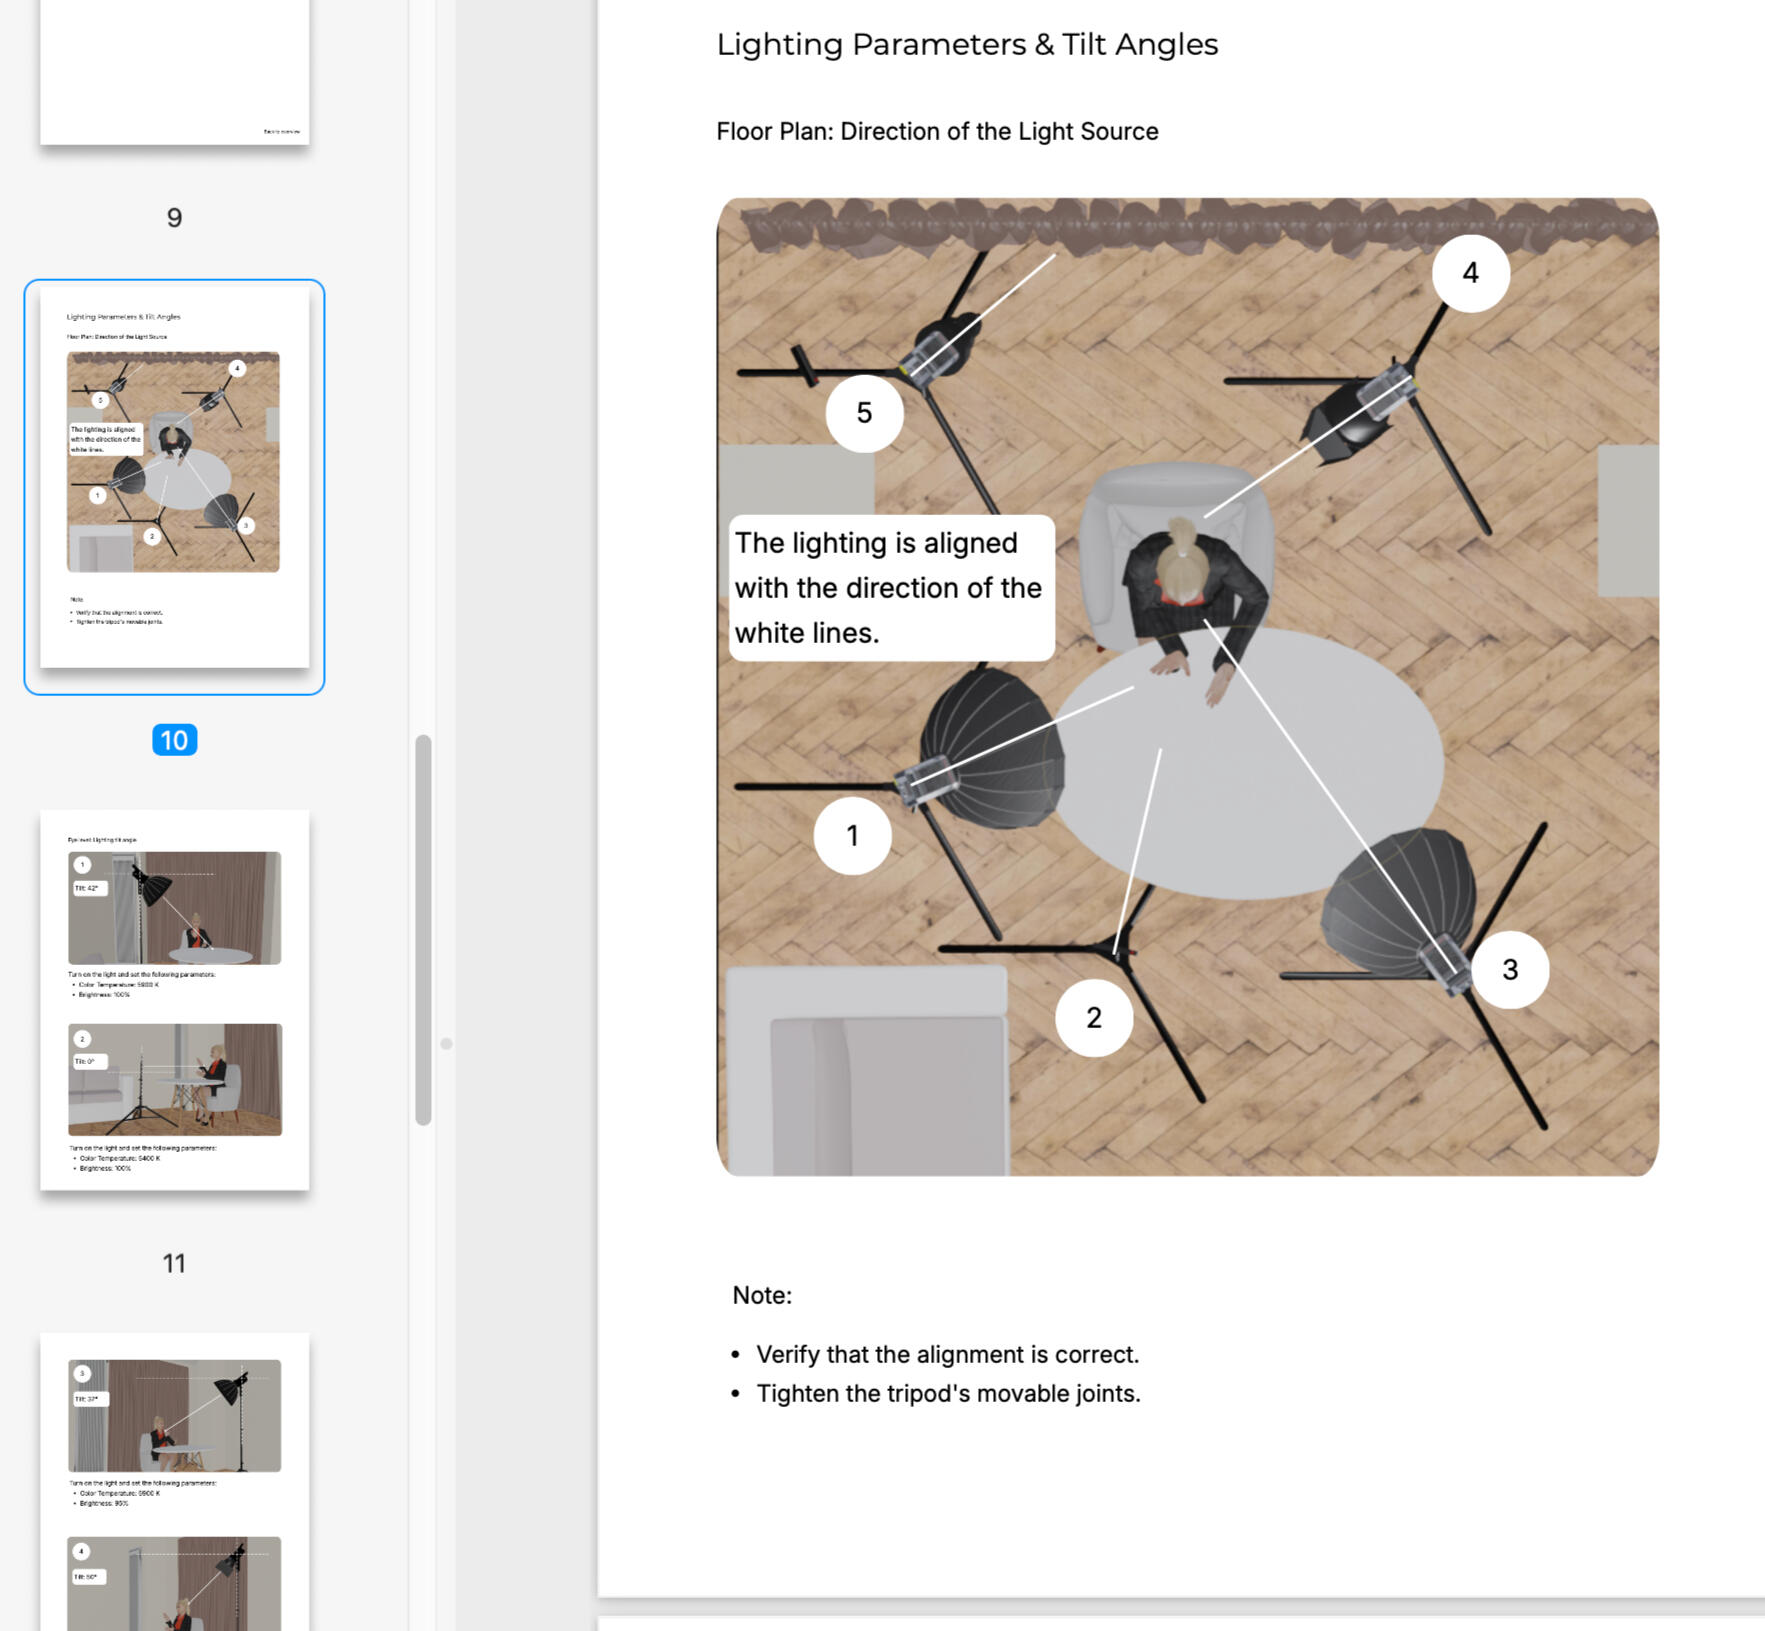
Task: Click the number 3 circle marker
Action: point(1509,969)
